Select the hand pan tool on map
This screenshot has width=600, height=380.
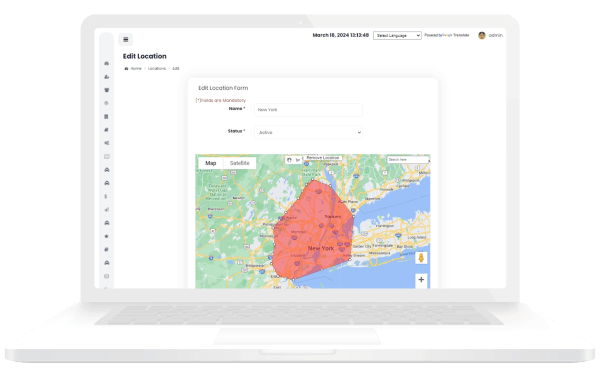[289, 160]
